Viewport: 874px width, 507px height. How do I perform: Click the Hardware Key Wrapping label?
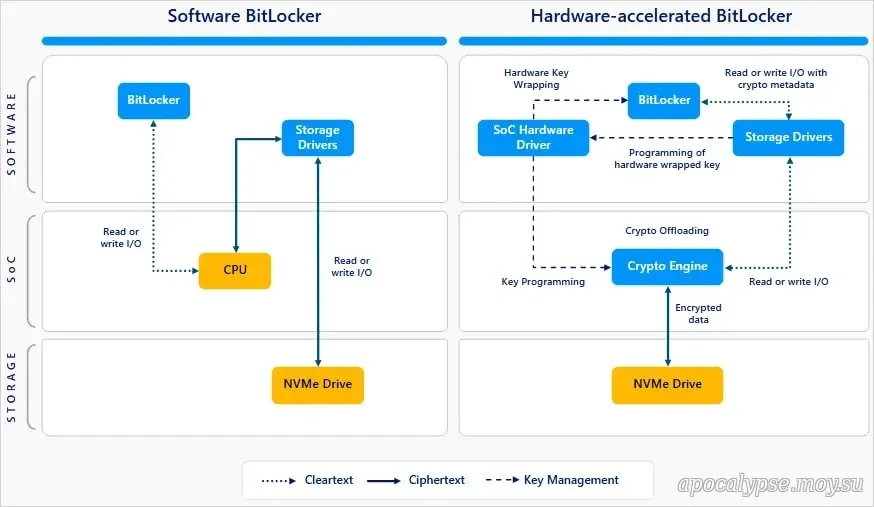tap(536, 79)
